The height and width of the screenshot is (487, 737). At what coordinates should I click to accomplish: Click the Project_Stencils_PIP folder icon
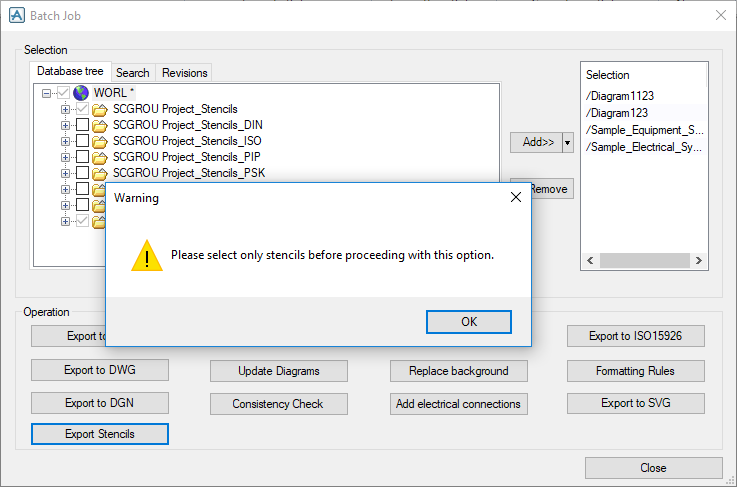99,157
